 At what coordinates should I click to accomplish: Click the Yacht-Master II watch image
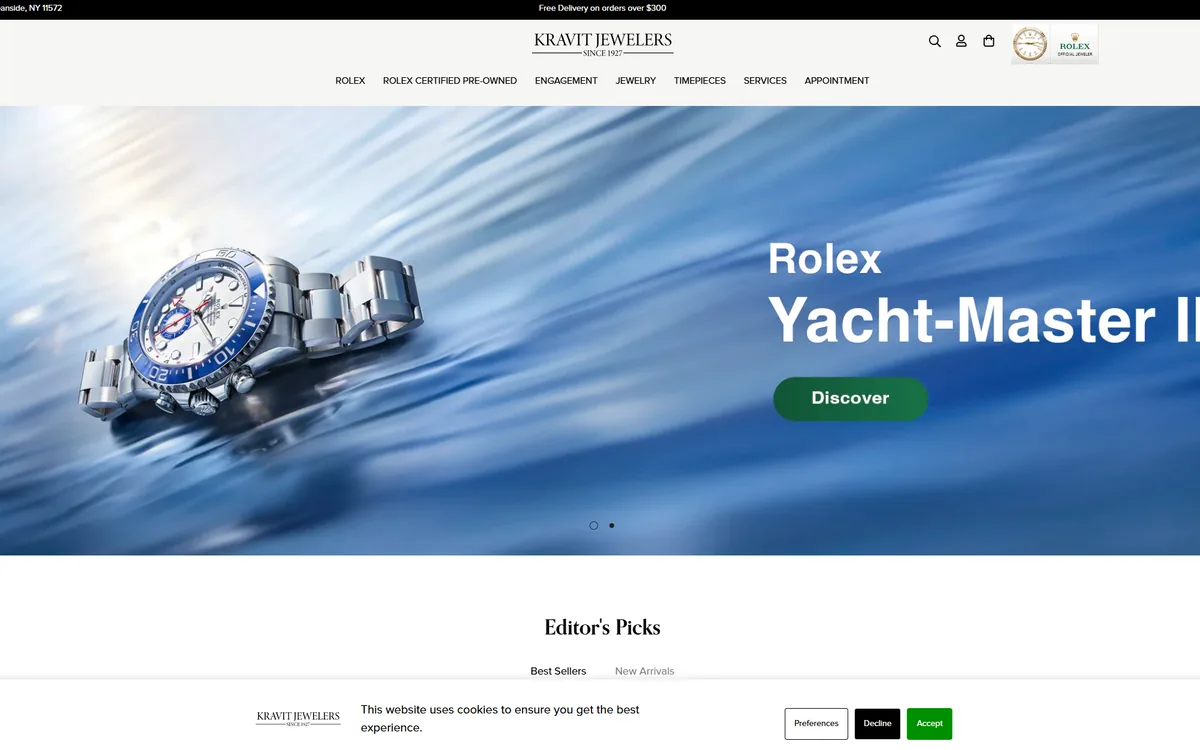pyautogui.click(x=250, y=332)
